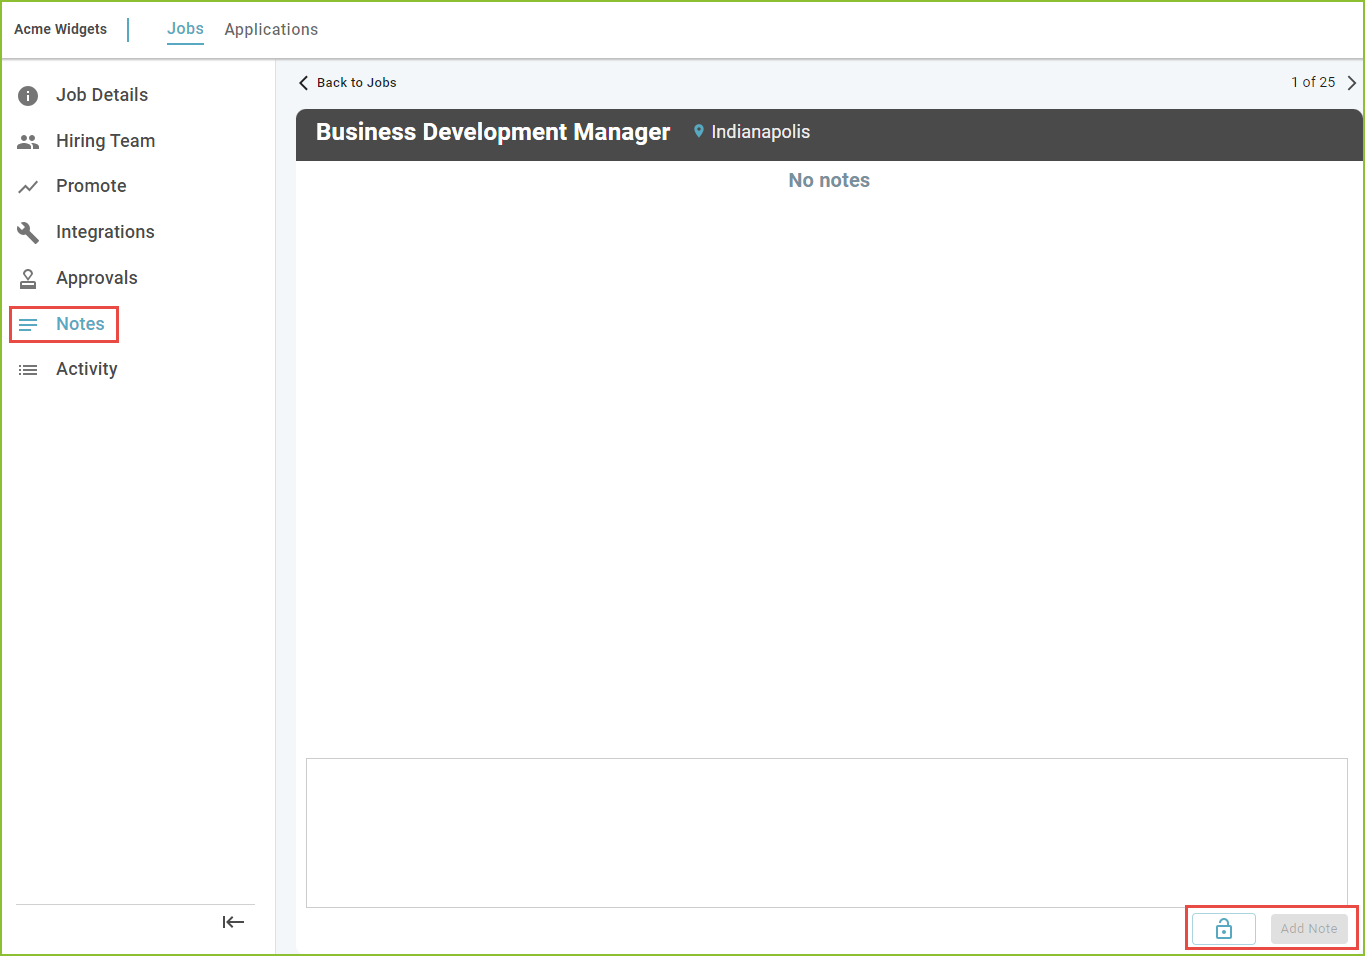Click the Approvals stamp icon
The image size is (1365, 956).
click(28, 278)
